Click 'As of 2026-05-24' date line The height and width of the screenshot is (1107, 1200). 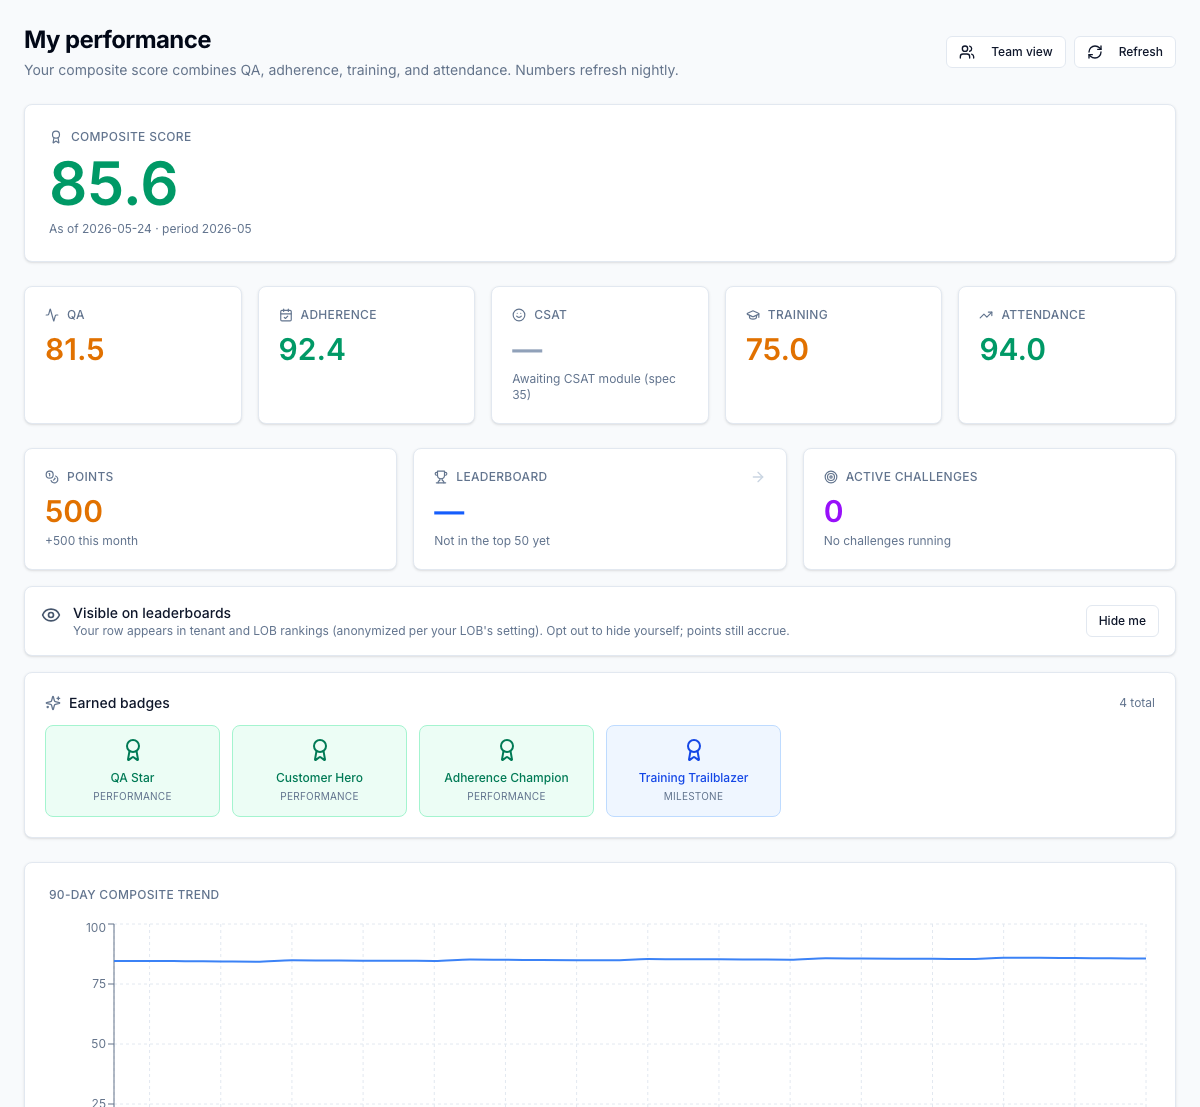click(x=150, y=229)
